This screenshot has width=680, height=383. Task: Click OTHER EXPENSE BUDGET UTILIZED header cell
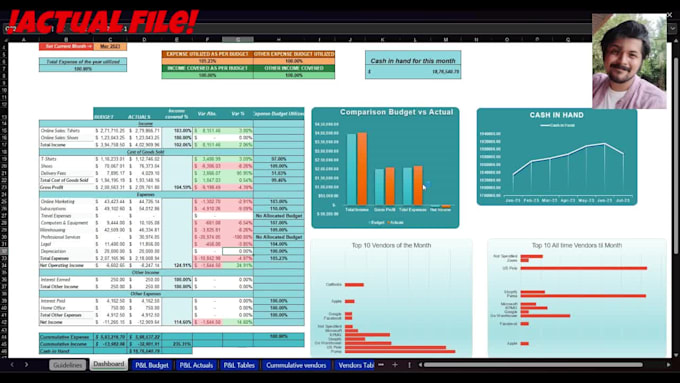coord(294,54)
